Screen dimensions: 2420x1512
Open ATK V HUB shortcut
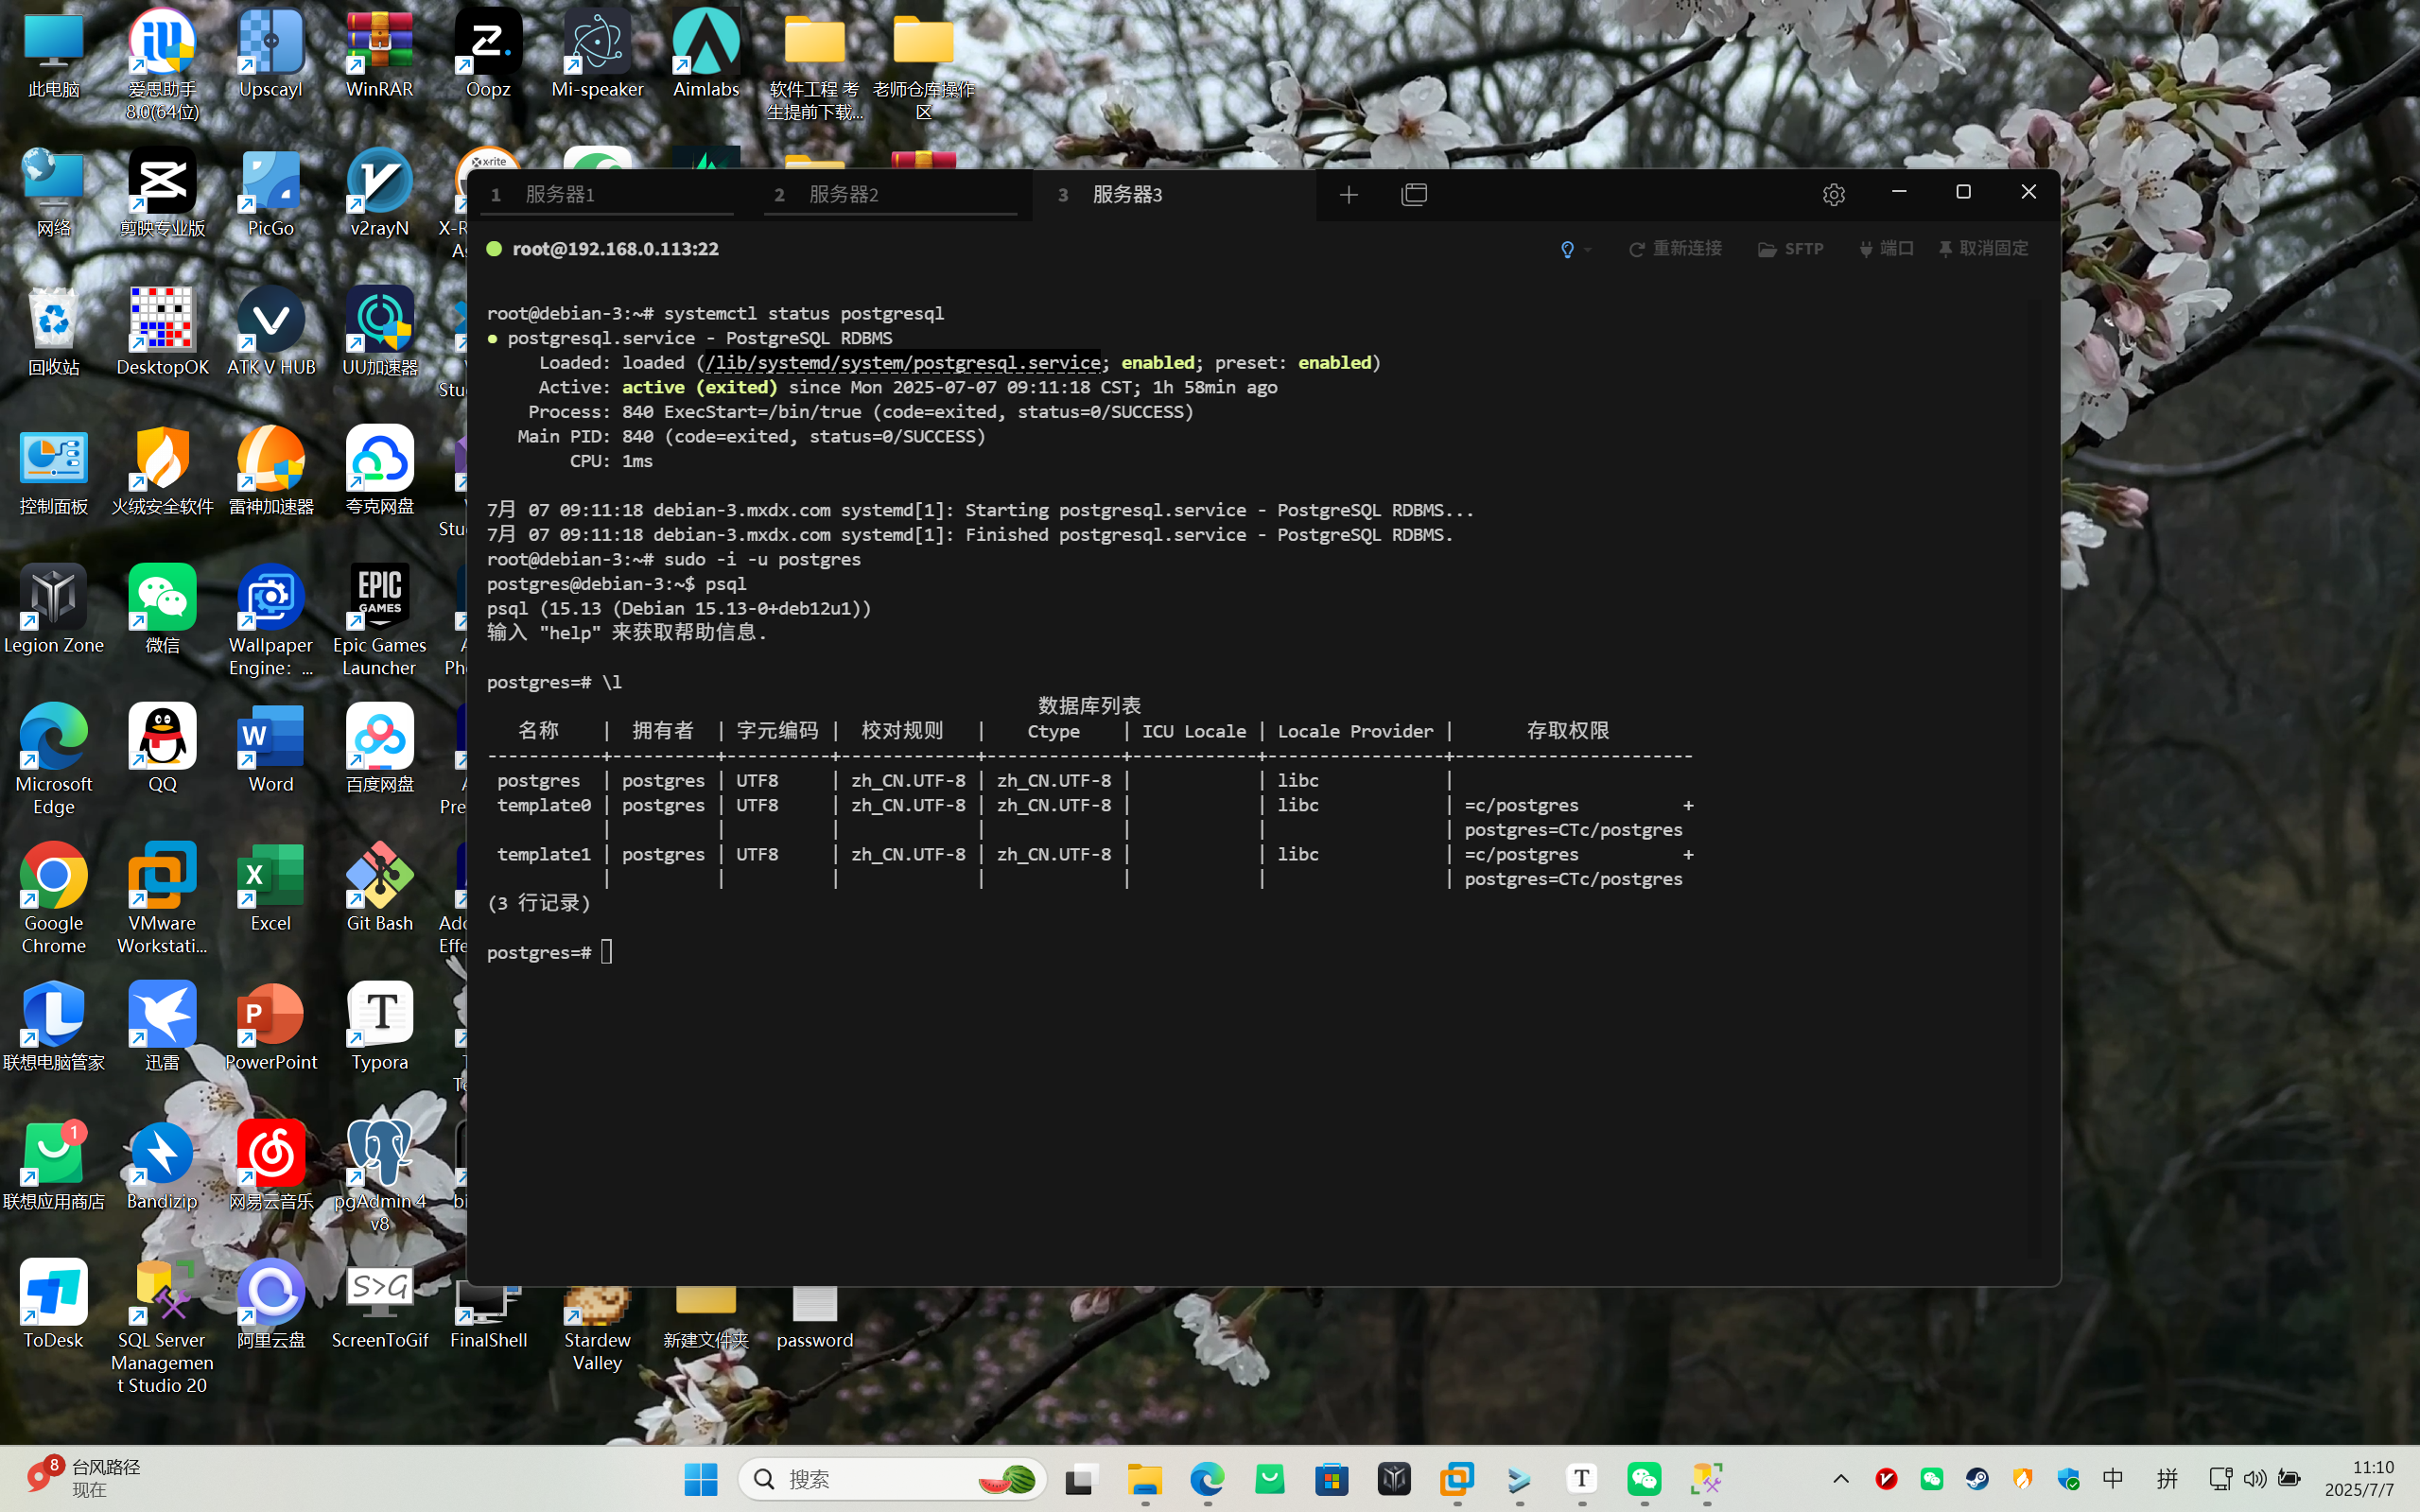[x=271, y=333]
